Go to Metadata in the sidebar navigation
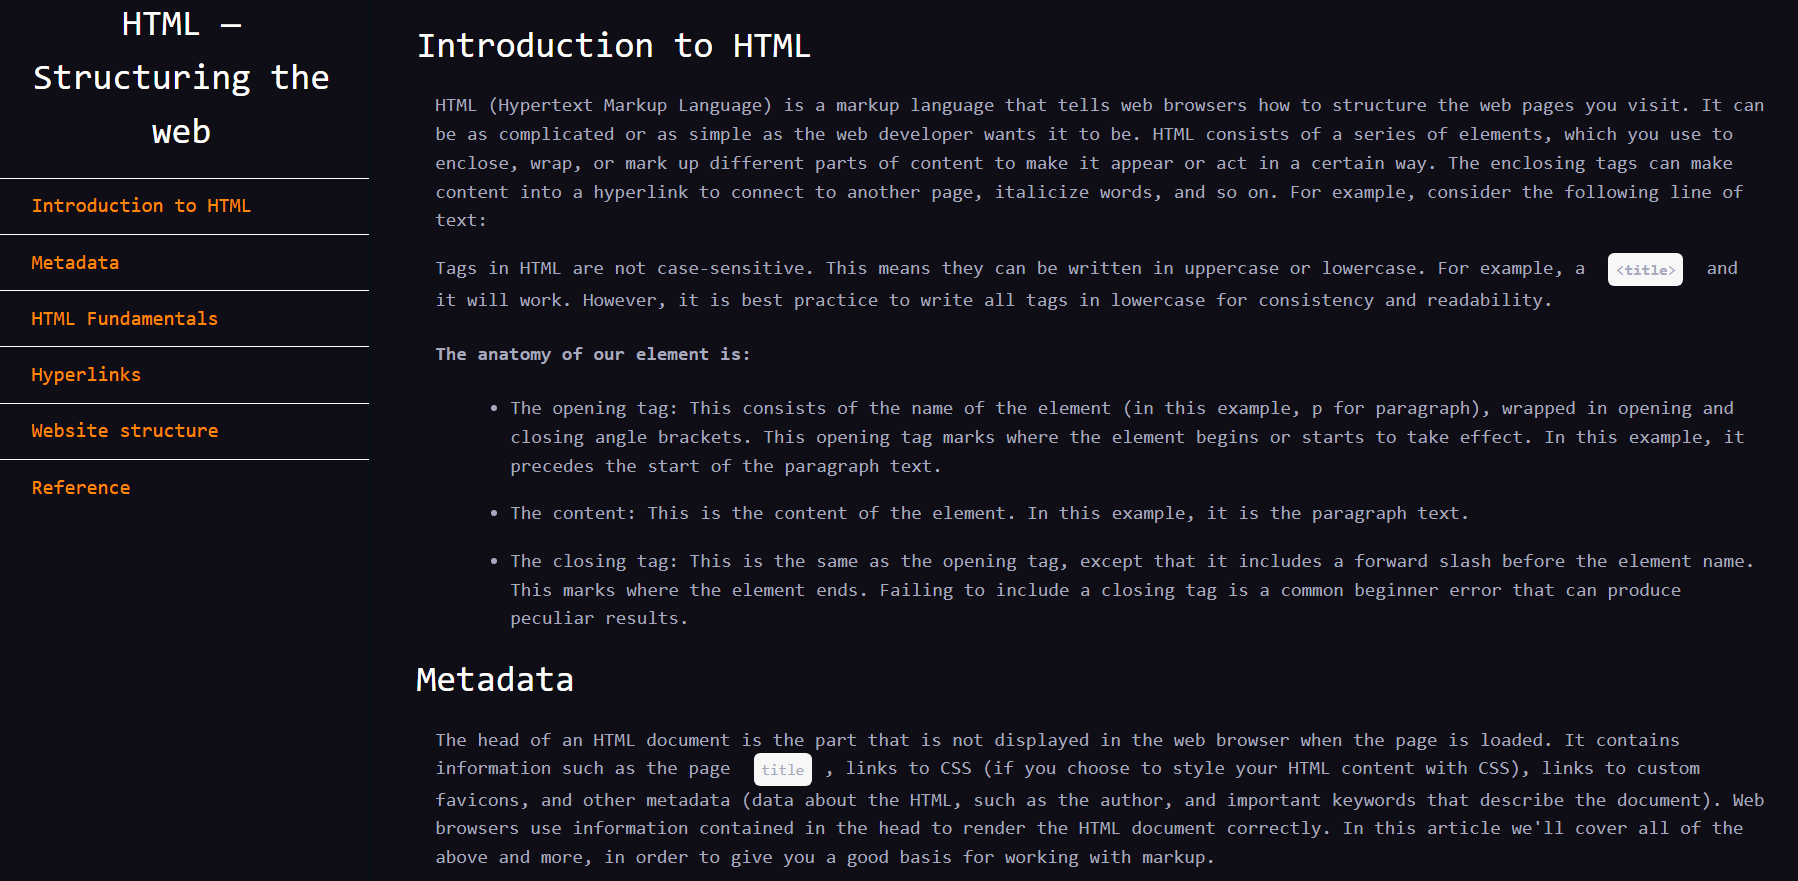Image resolution: width=1798 pixels, height=881 pixels. [75, 263]
